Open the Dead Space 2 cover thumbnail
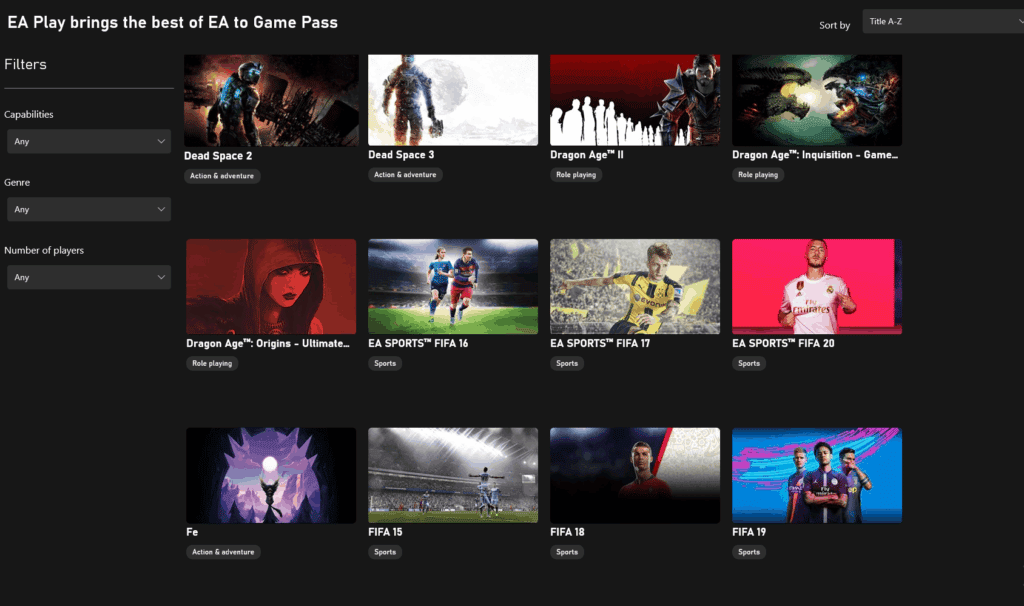The width and height of the screenshot is (1024, 606). pyautogui.click(x=271, y=100)
